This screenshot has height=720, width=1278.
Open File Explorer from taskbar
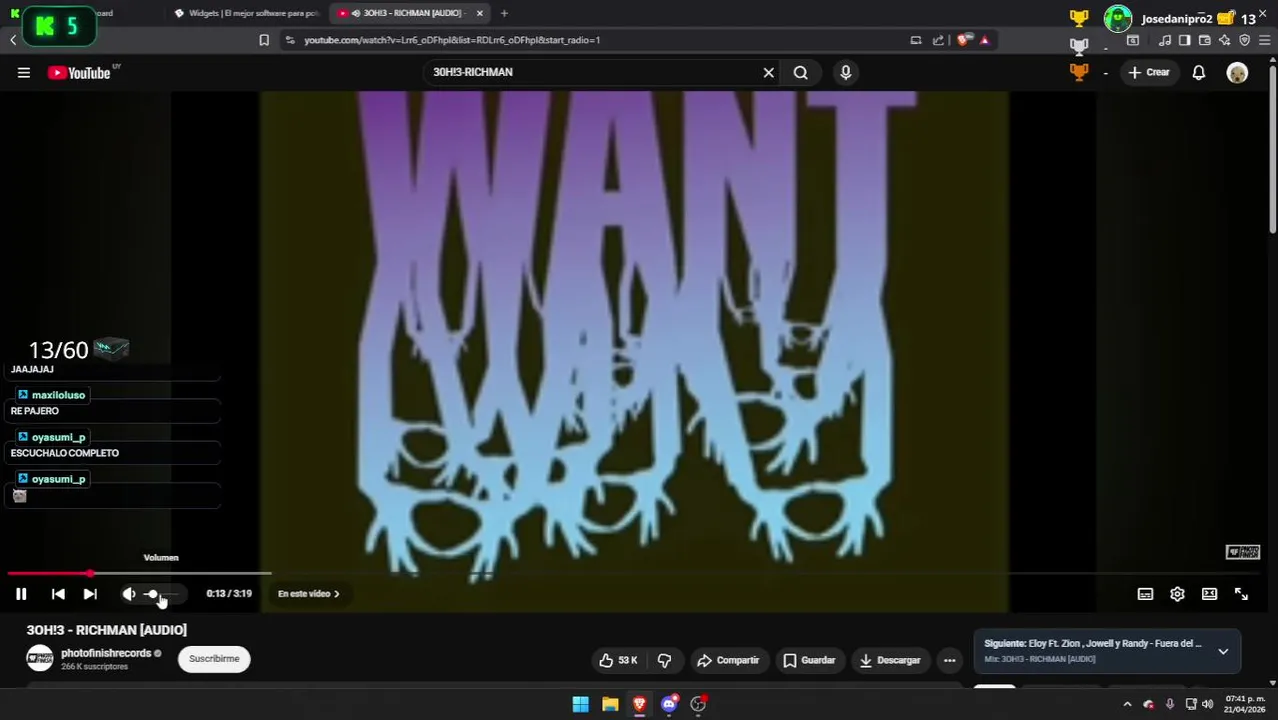tap(610, 704)
